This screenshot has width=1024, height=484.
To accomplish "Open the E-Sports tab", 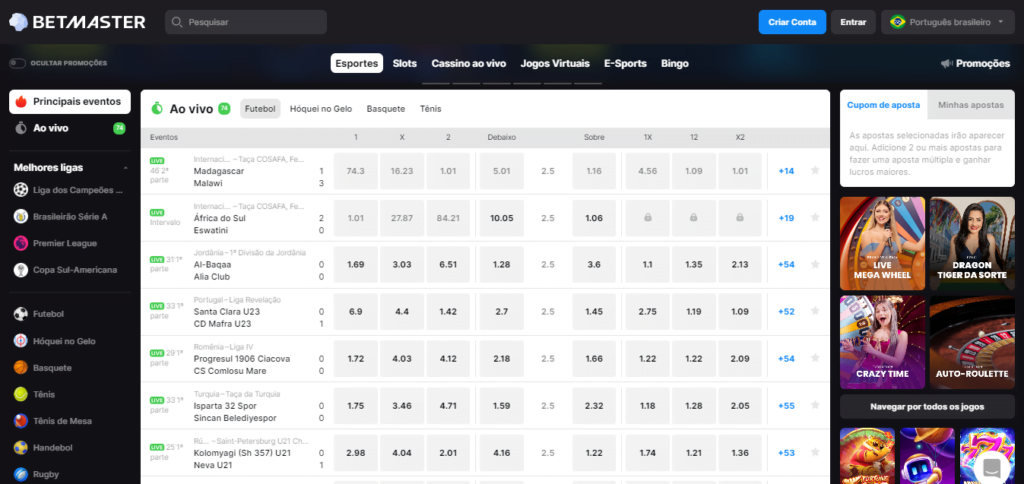I will pos(625,63).
